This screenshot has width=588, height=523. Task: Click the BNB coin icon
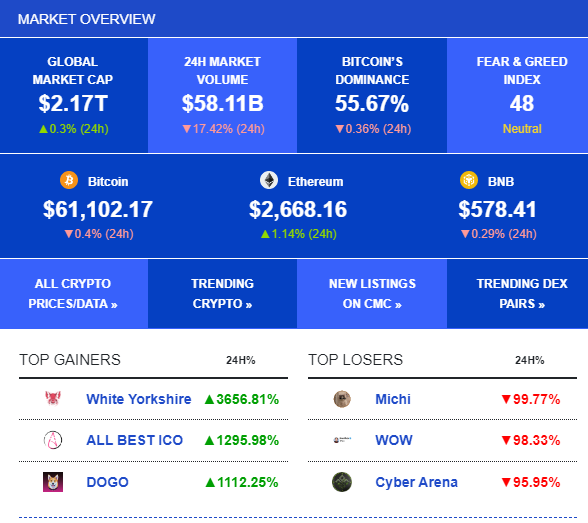(469, 180)
